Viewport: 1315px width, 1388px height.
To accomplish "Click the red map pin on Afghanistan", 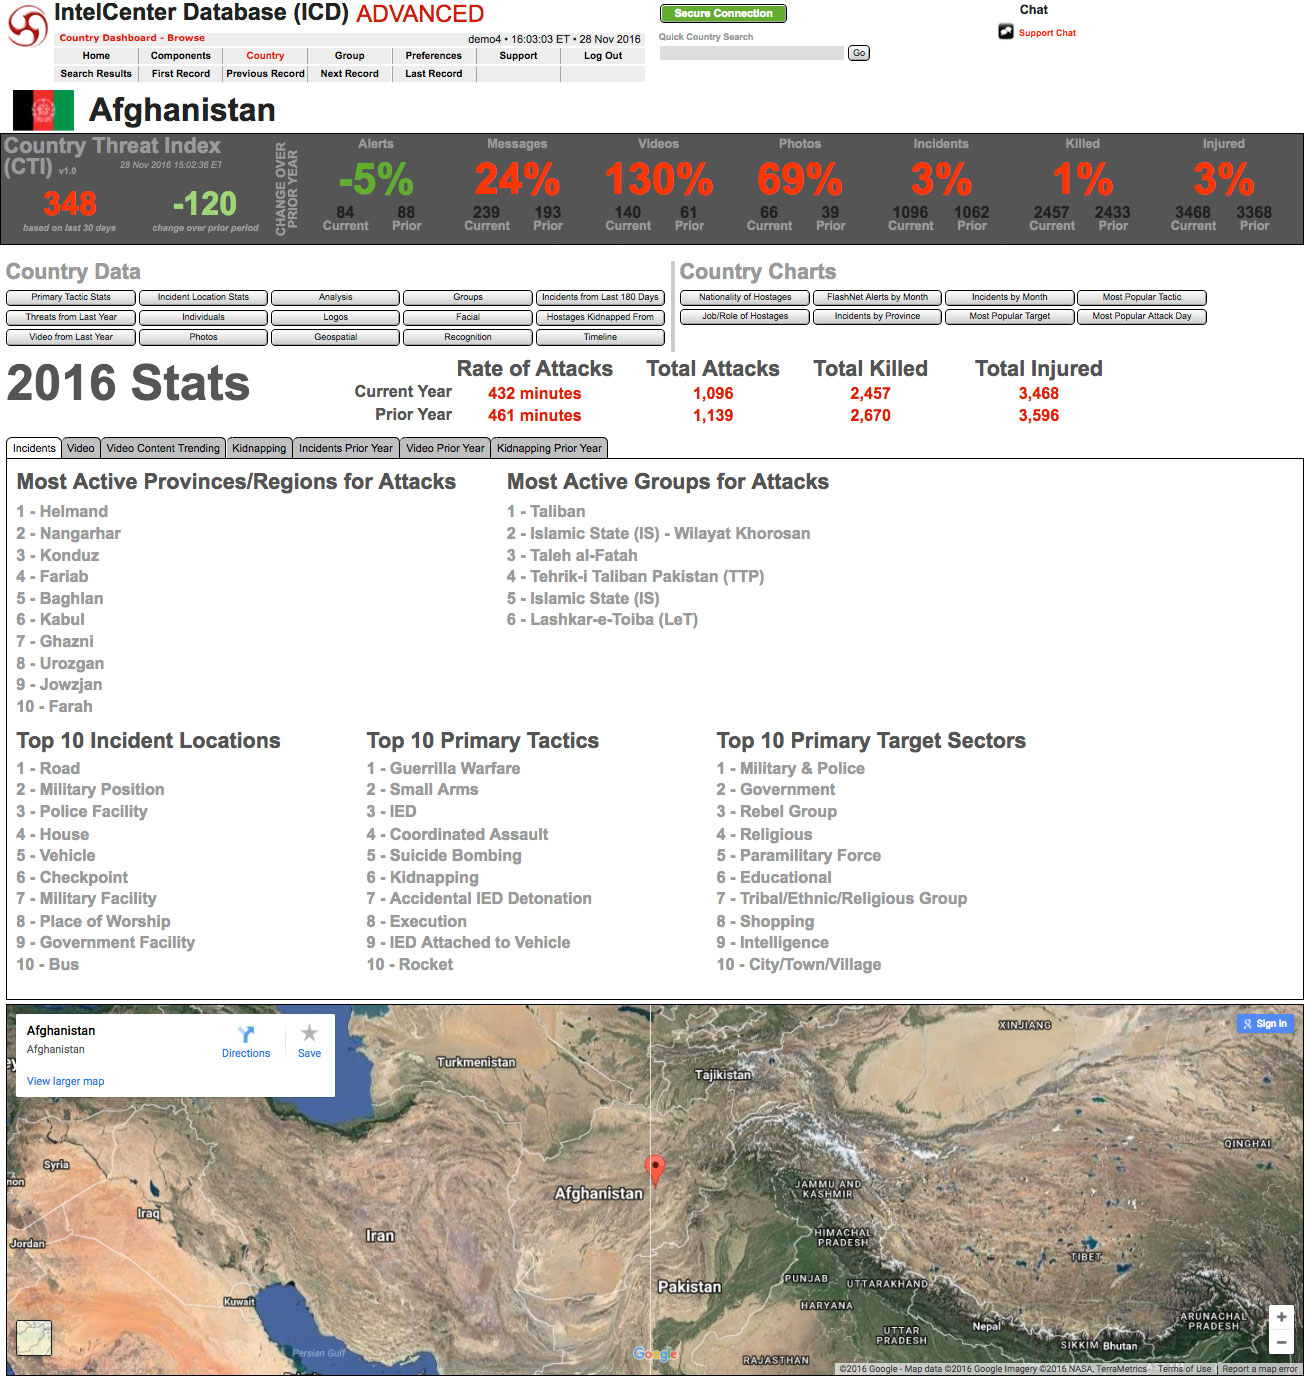I will 655,1169.
